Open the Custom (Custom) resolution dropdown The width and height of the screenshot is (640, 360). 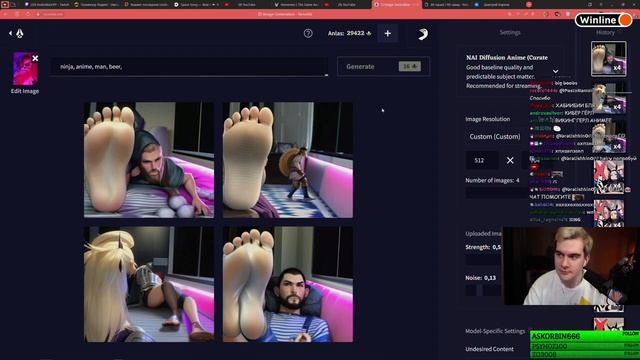tap(495, 136)
